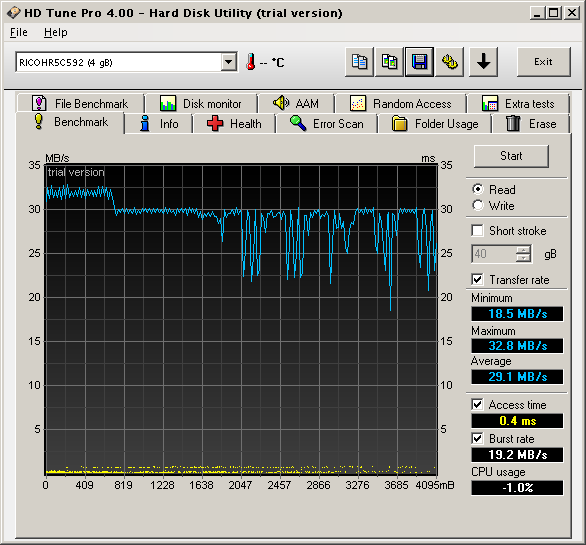Open the Help menu

tap(56, 33)
